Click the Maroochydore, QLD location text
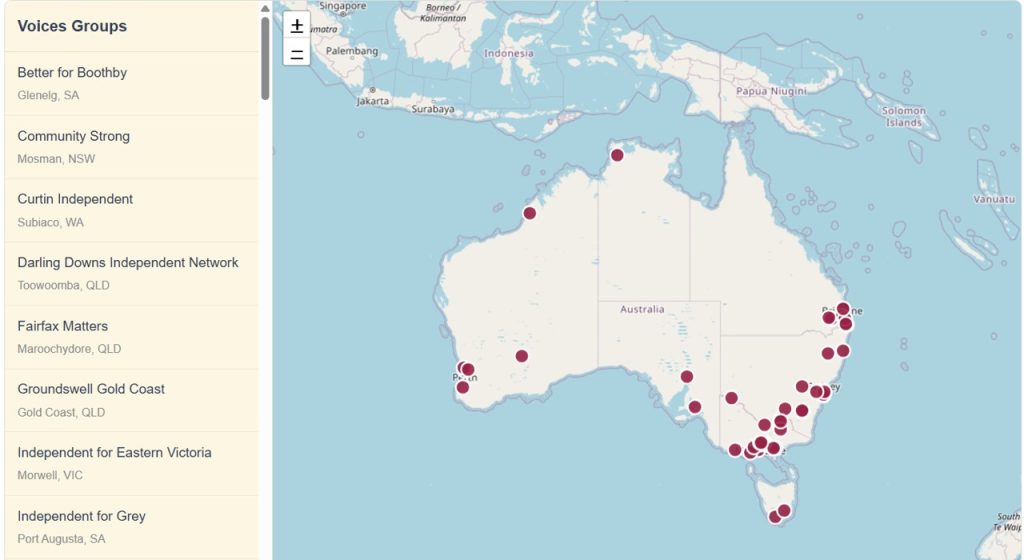This screenshot has height=560, width=1024. pos(69,349)
